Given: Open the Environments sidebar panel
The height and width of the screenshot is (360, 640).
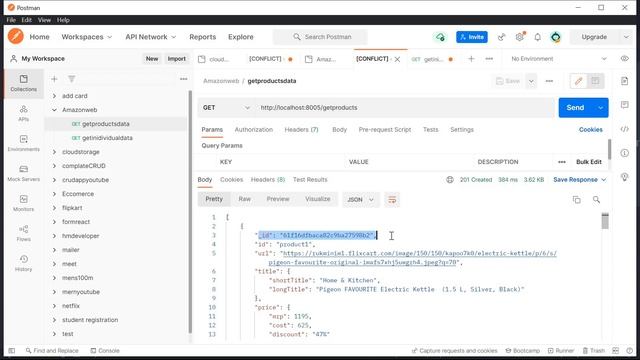Looking at the screenshot, I should (23, 143).
